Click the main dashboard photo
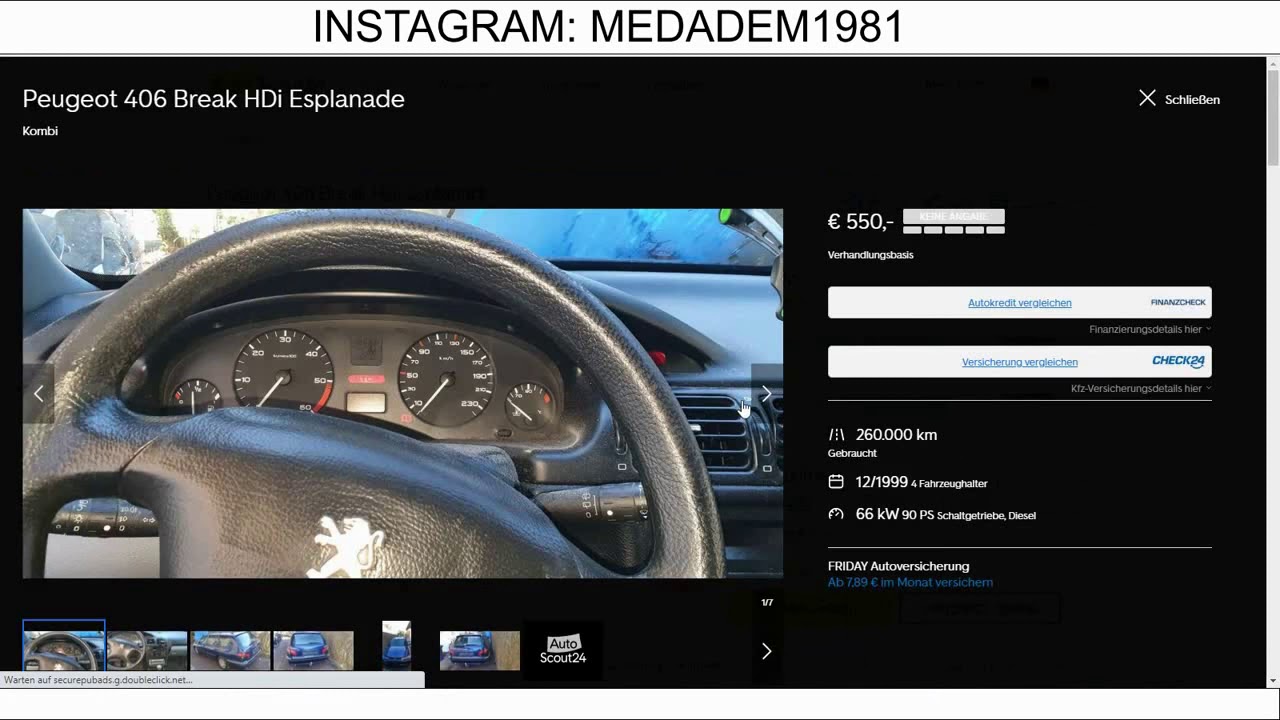1280x720 pixels. coord(403,393)
